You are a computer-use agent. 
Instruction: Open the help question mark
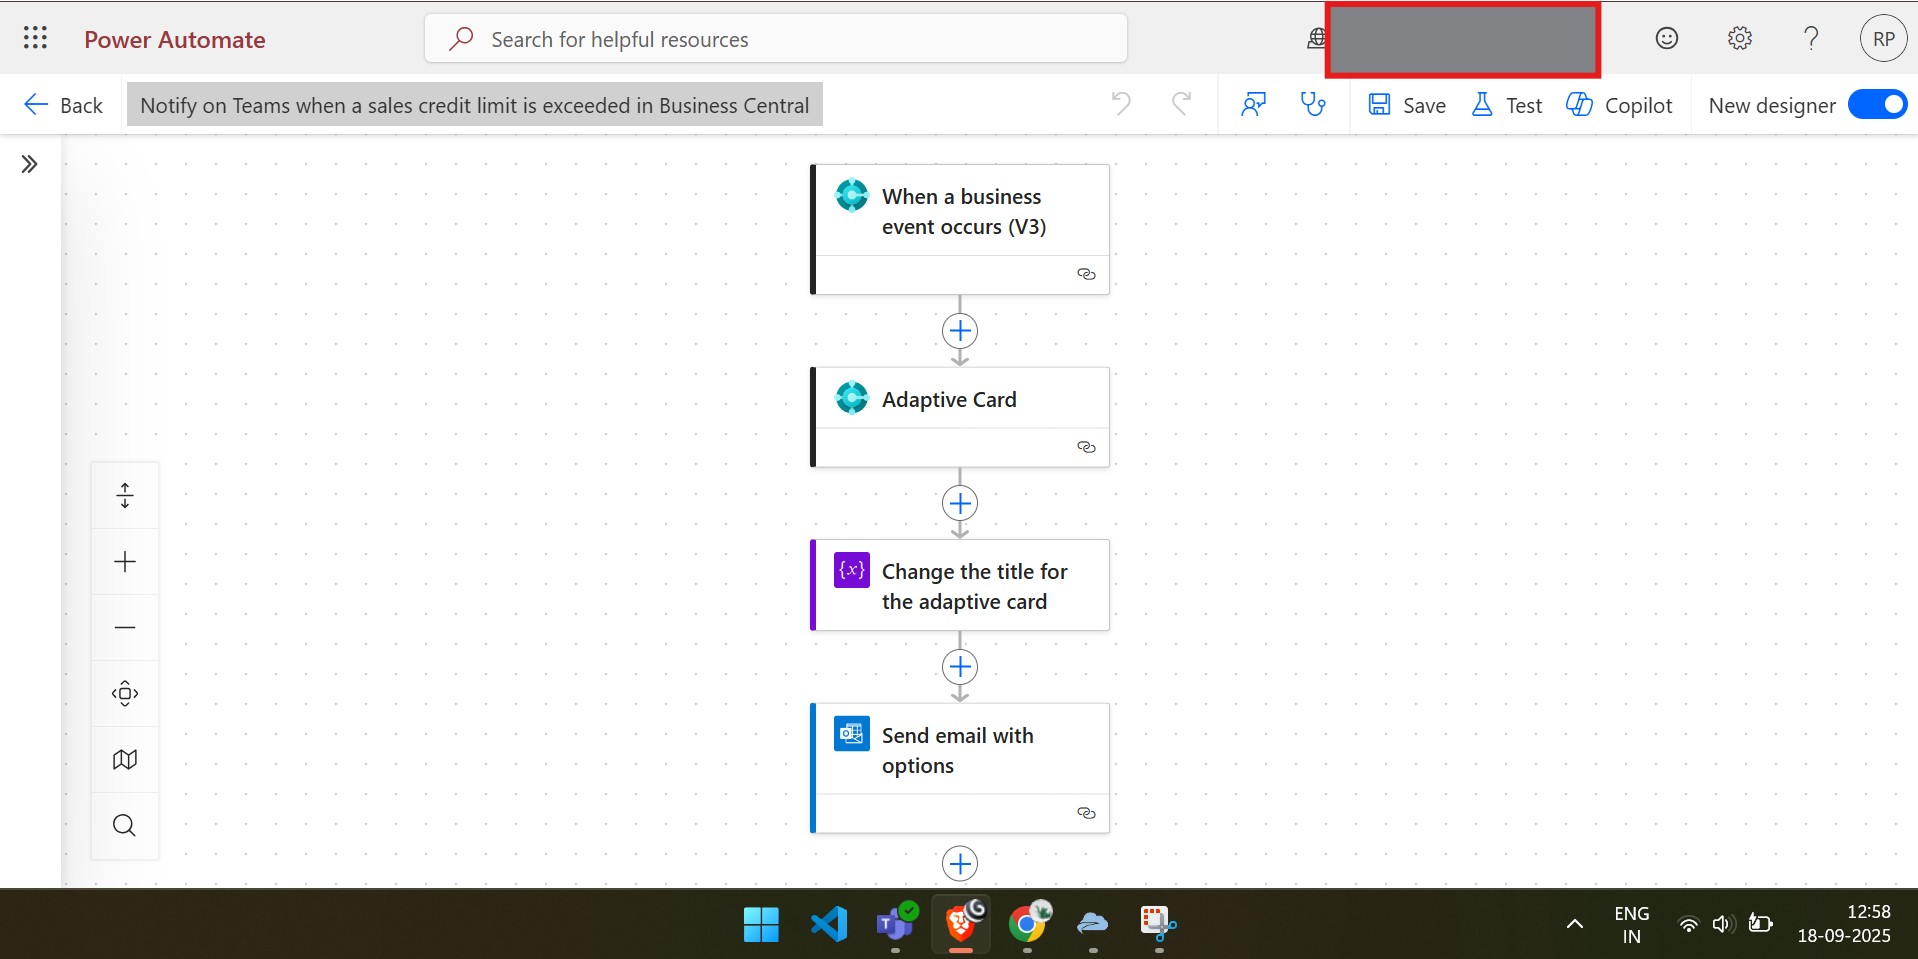[x=1811, y=38]
